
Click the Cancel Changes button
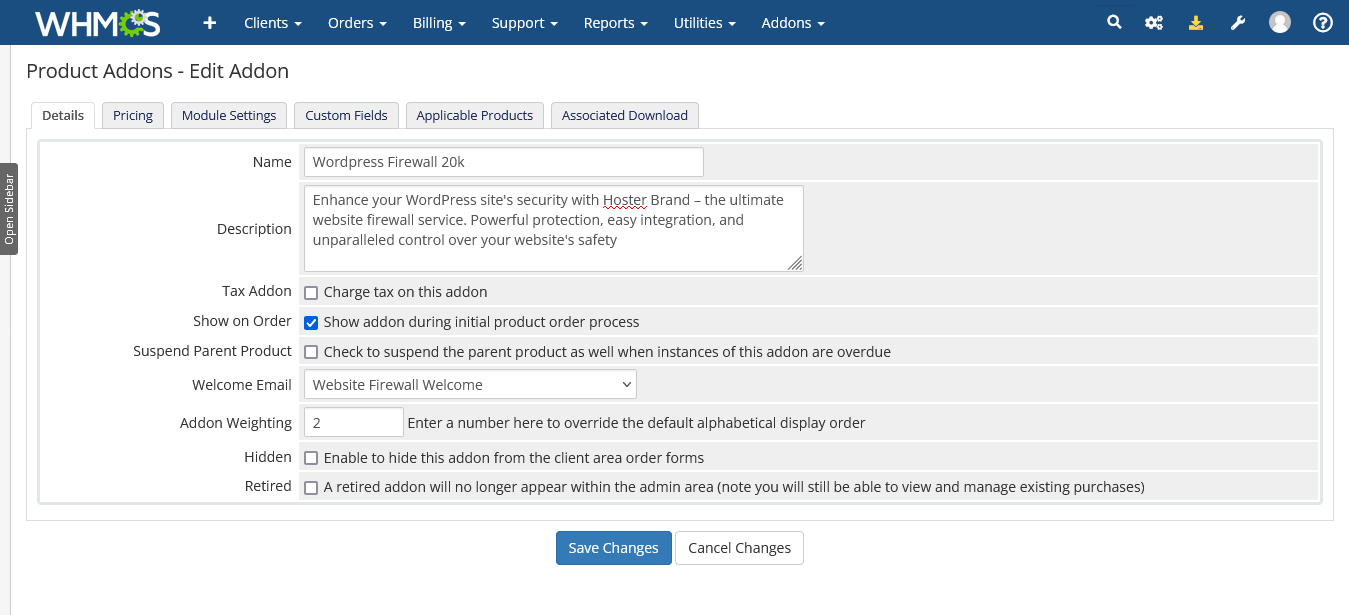739,548
